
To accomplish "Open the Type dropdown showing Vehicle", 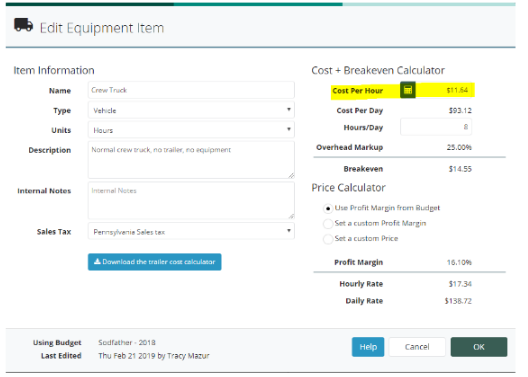I will pyautogui.click(x=191, y=110).
